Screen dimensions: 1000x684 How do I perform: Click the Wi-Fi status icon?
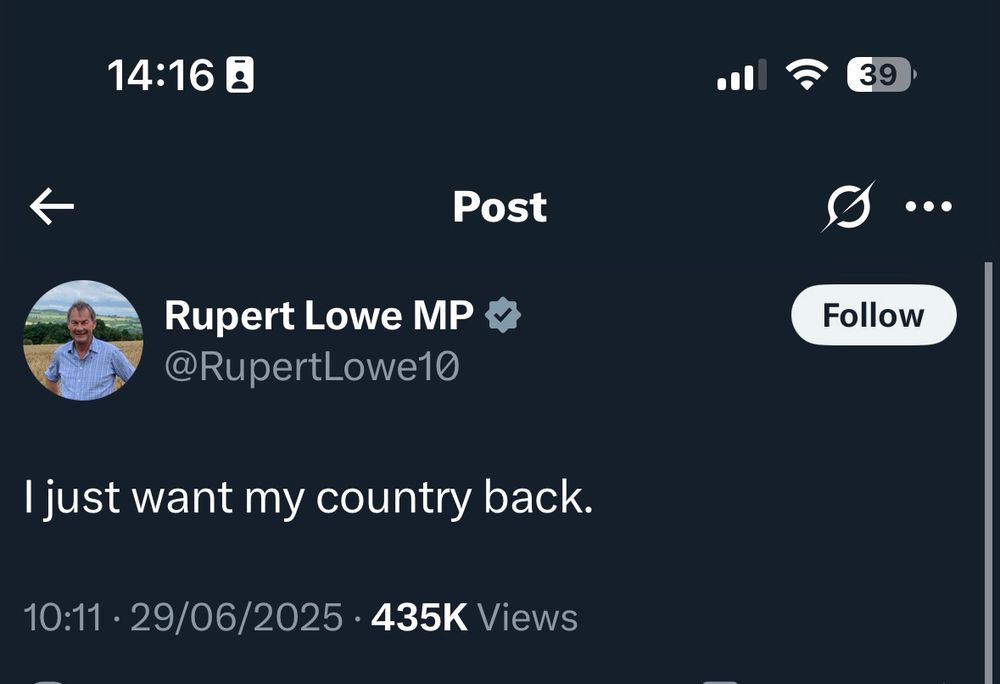tap(806, 74)
